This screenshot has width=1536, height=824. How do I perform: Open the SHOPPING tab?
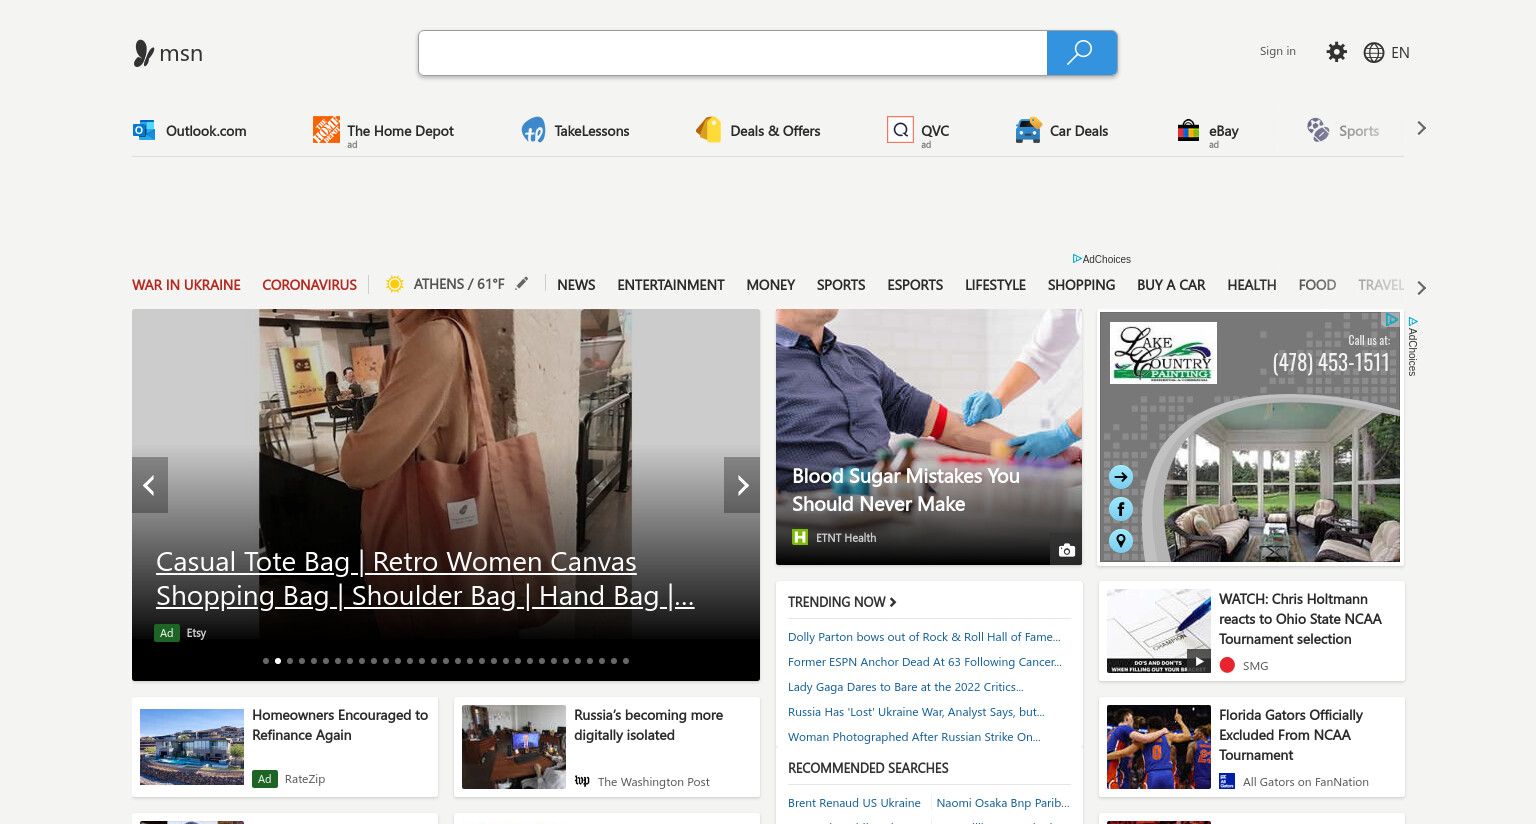[x=1081, y=285]
